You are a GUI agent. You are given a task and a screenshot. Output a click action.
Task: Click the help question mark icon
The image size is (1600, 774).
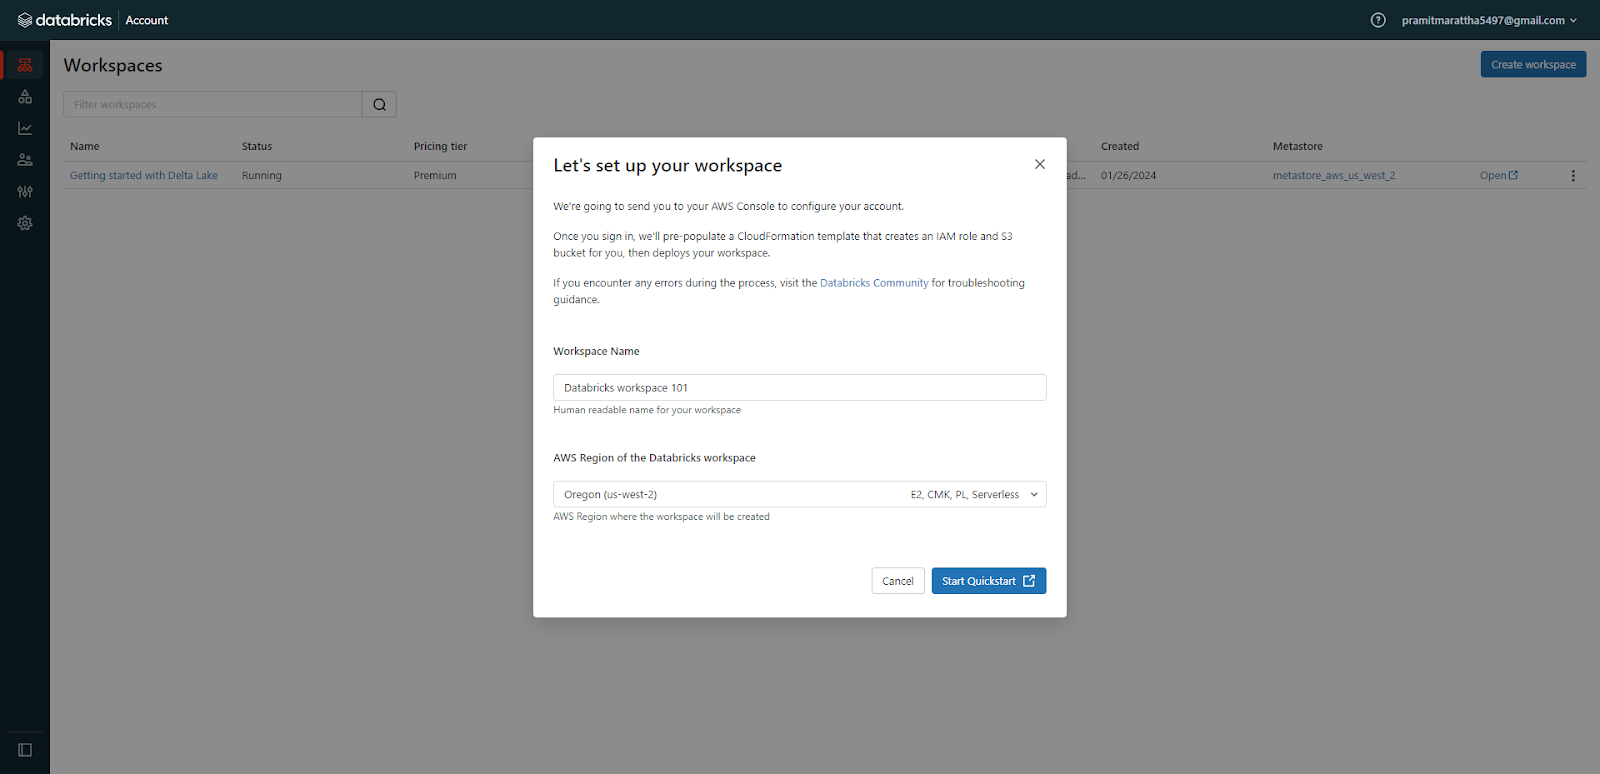(1378, 20)
